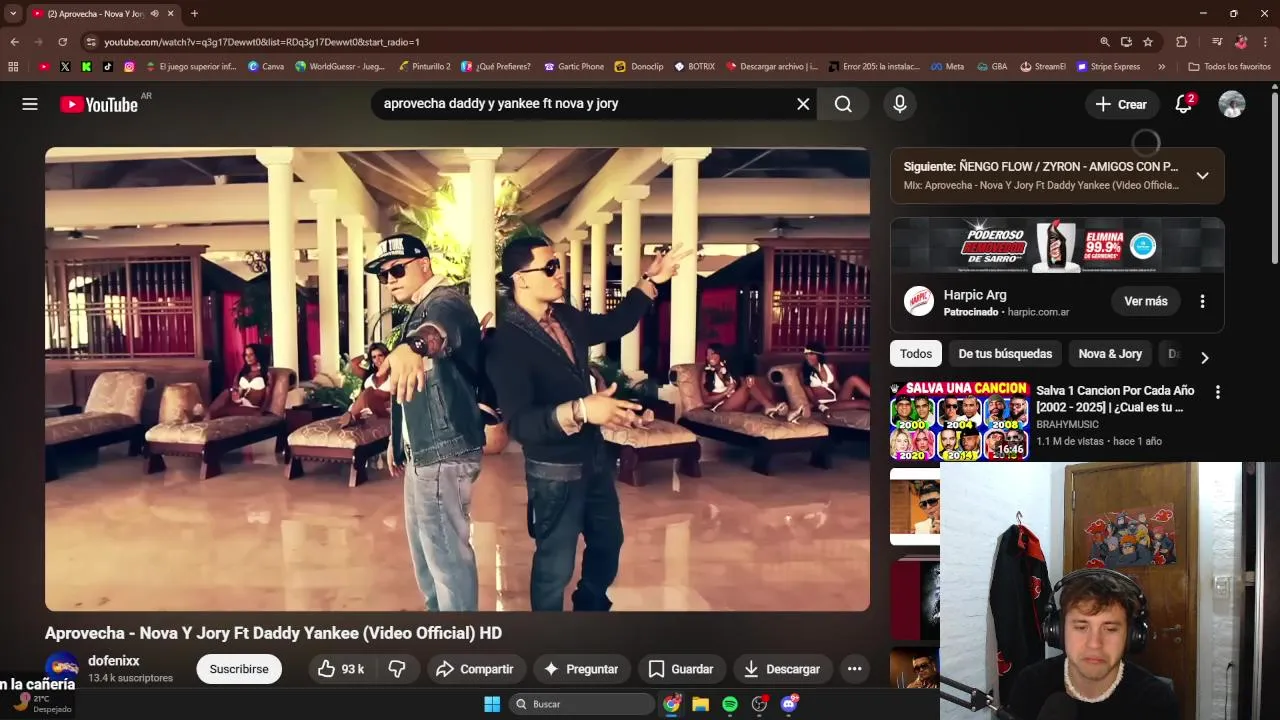
Task: Open options for Salva 1 Cancion video
Action: point(1217,392)
